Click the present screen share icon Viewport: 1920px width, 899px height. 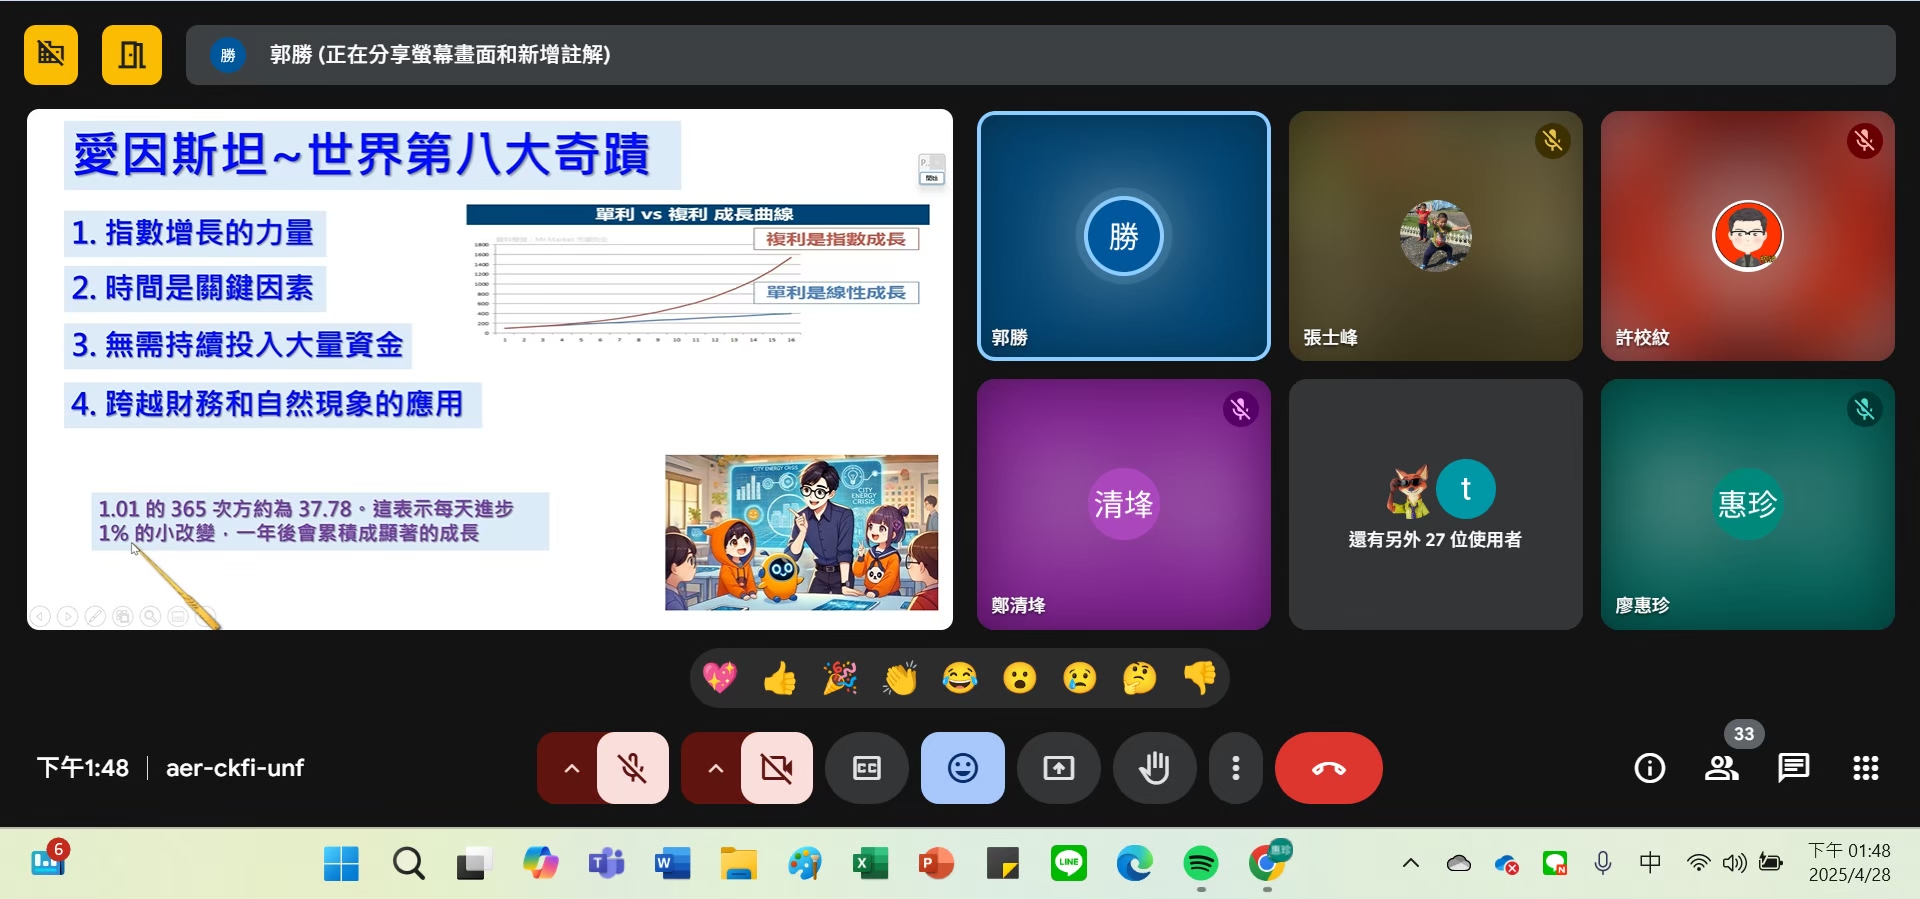[x=1058, y=768]
